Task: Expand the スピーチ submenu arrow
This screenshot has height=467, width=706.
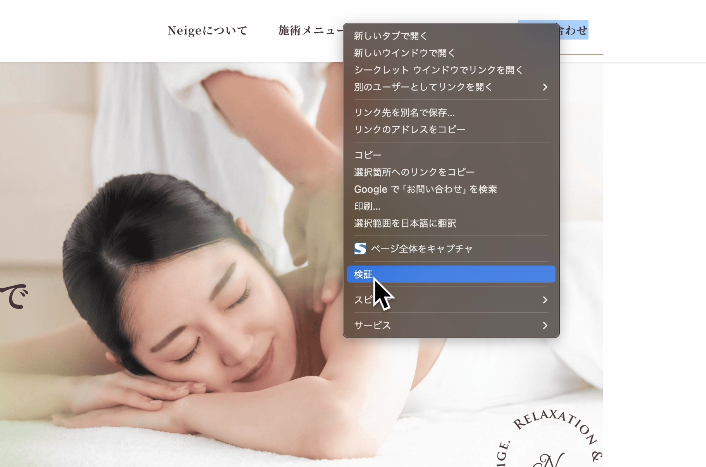Action: point(545,300)
